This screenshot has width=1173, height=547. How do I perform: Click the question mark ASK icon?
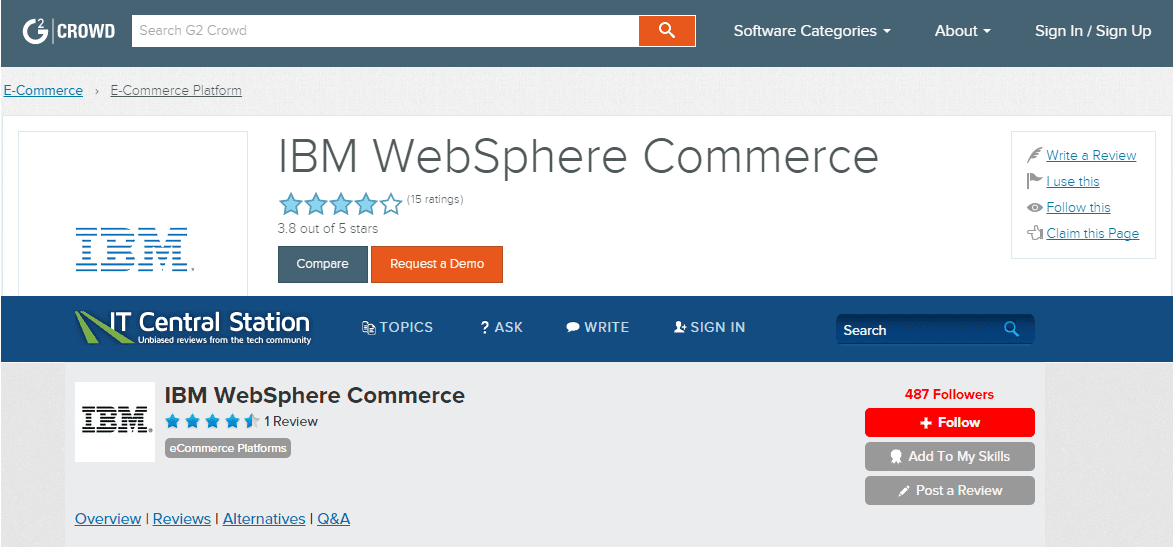[x=484, y=327]
